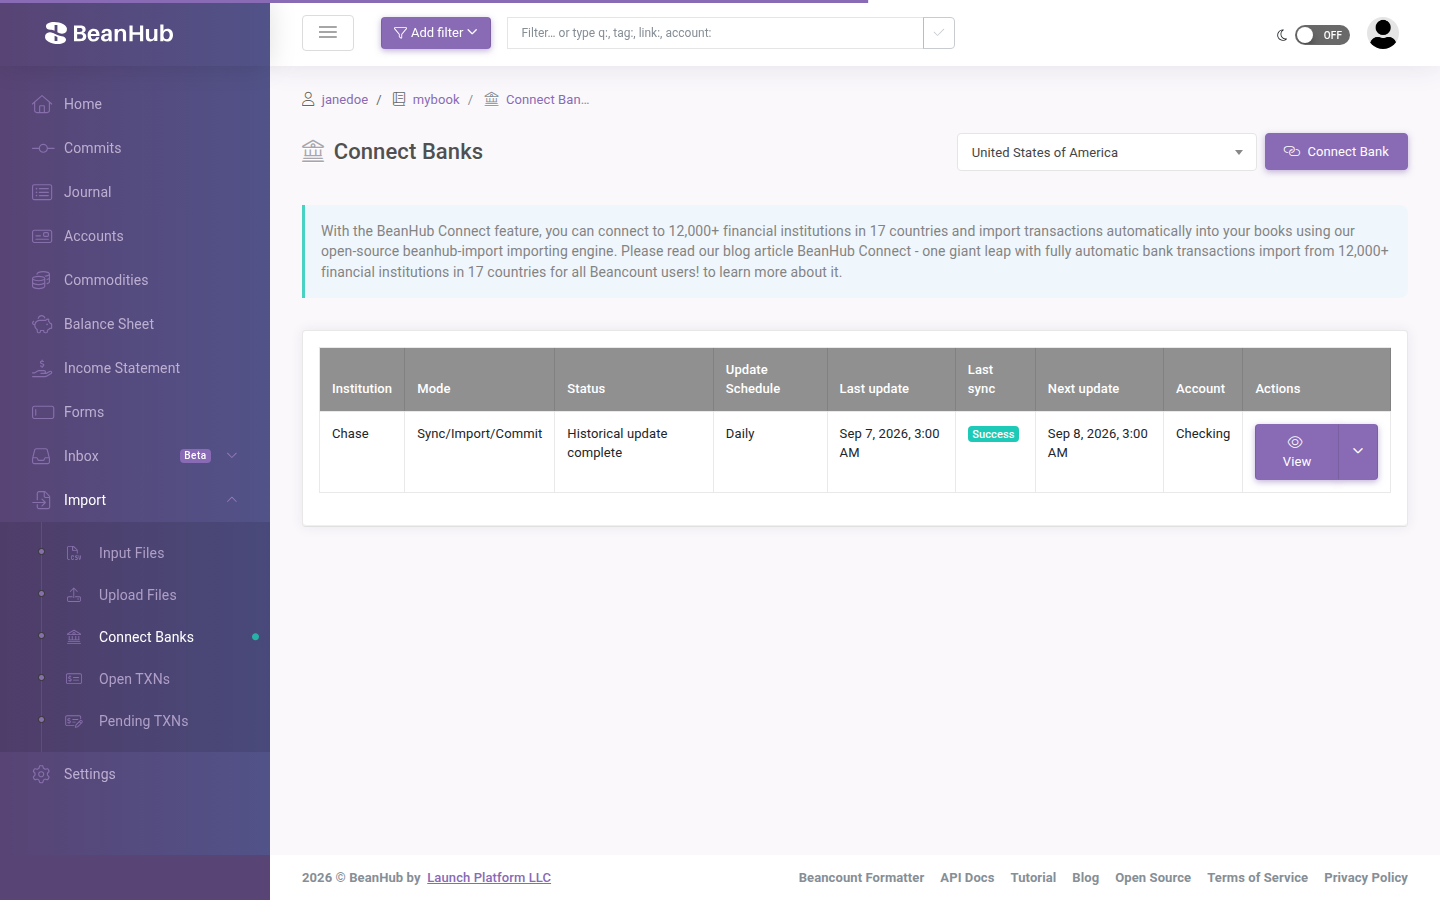Screen dimensions: 1440x900
Task: Open the user avatar menu
Action: click(1383, 34)
